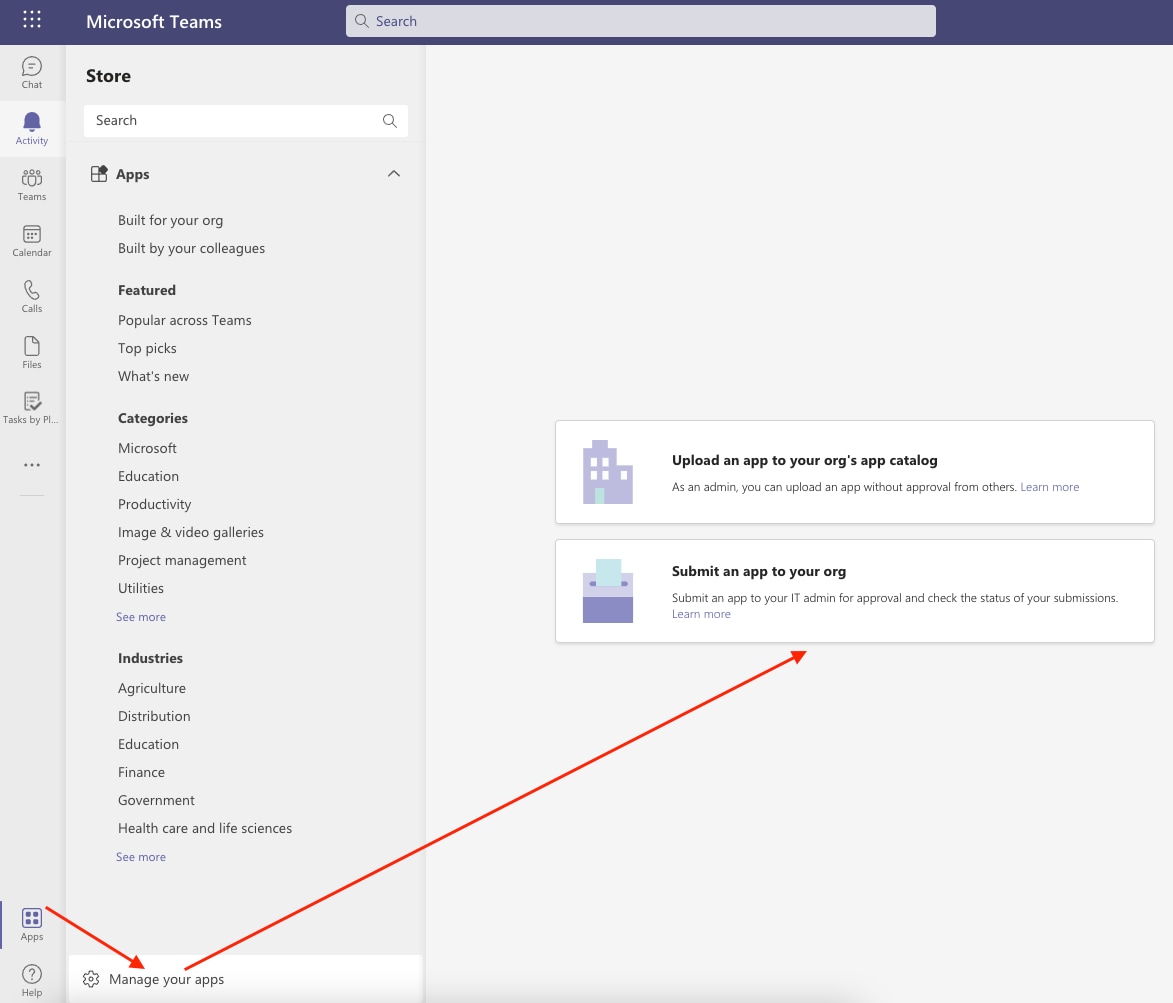Open the Calendar view
1173x1003 pixels.
31,239
